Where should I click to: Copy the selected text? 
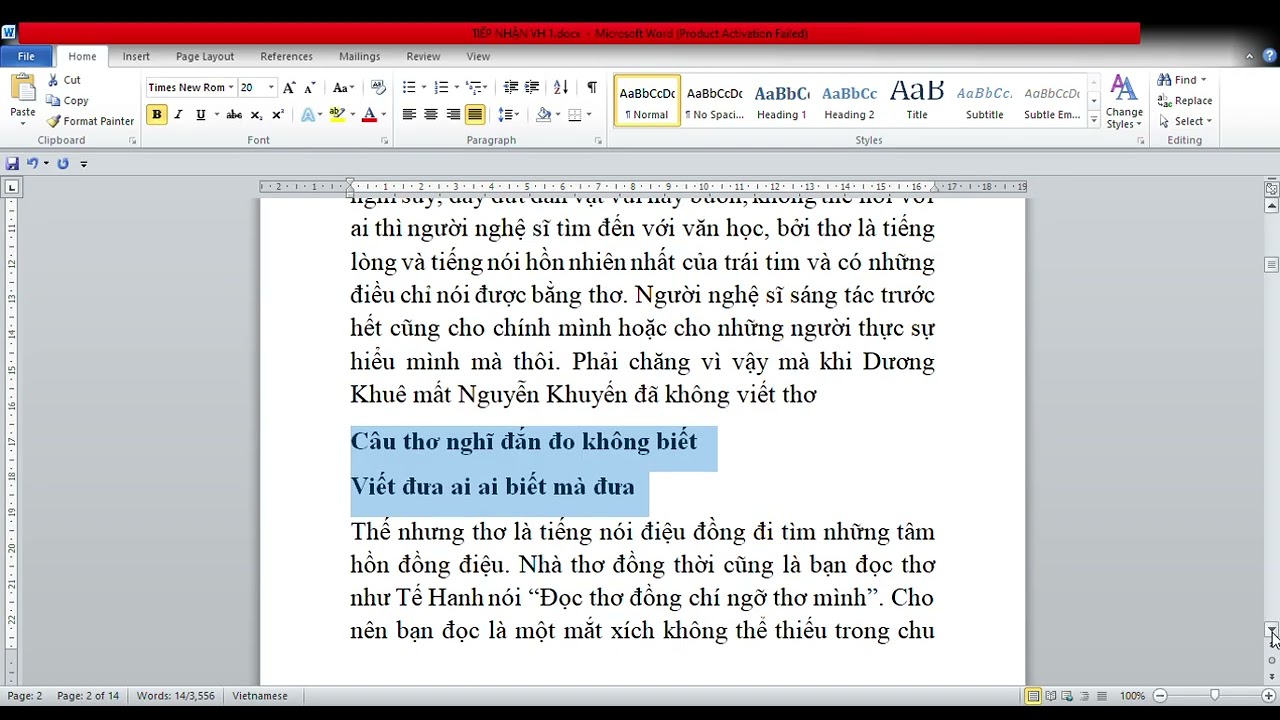tap(68, 101)
